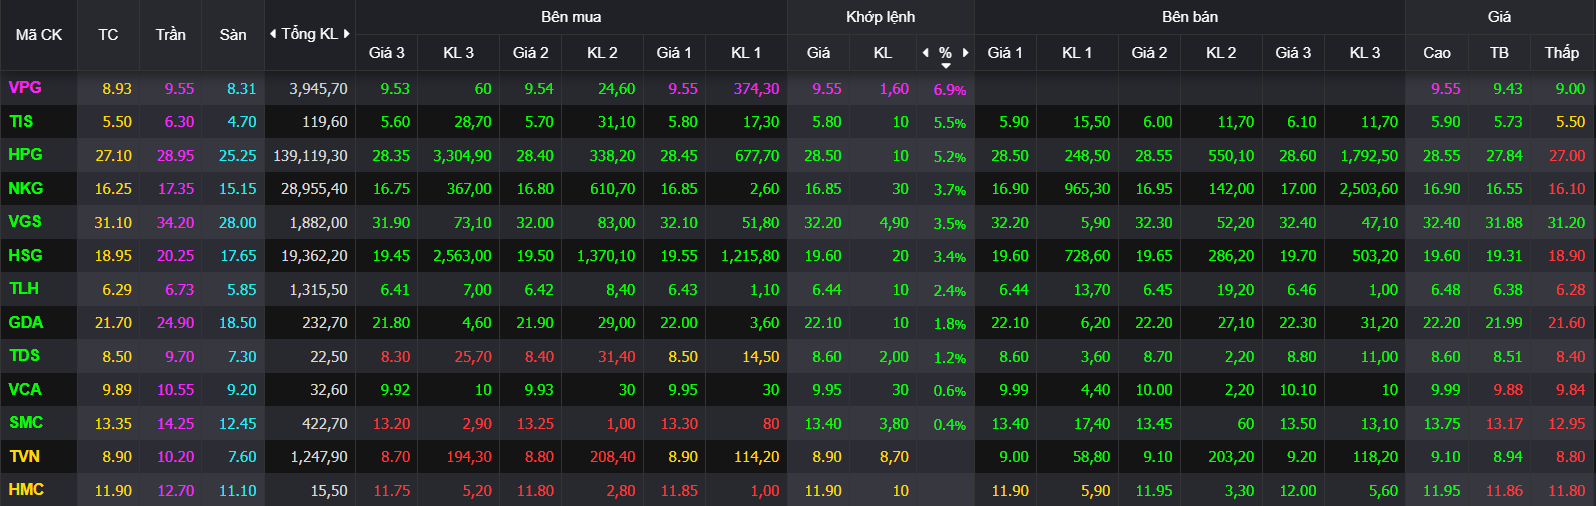Sort by Sàn column header
This screenshot has width=1596, height=506.
tap(232, 35)
